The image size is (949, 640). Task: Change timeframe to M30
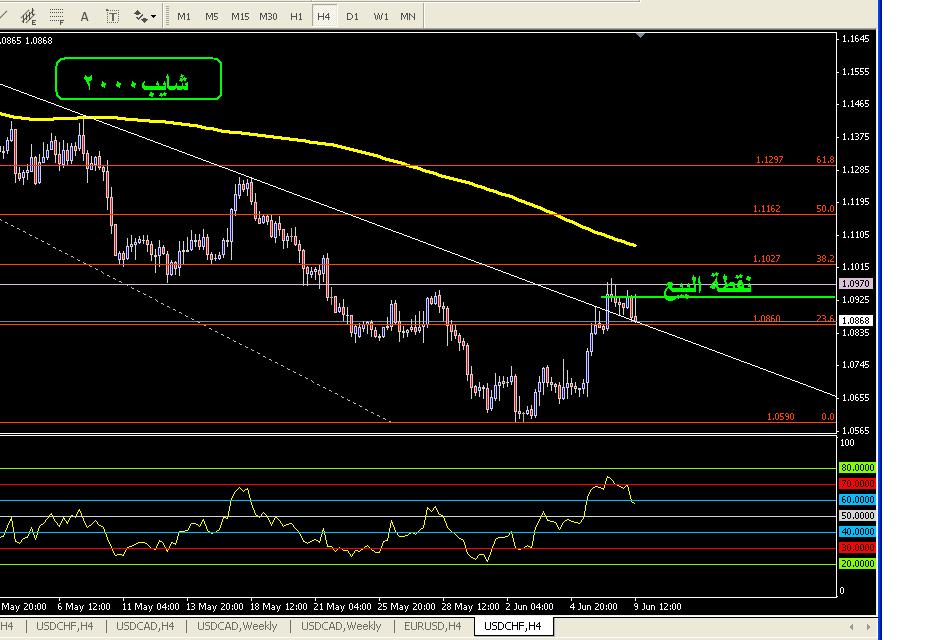pyautogui.click(x=268, y=16)
